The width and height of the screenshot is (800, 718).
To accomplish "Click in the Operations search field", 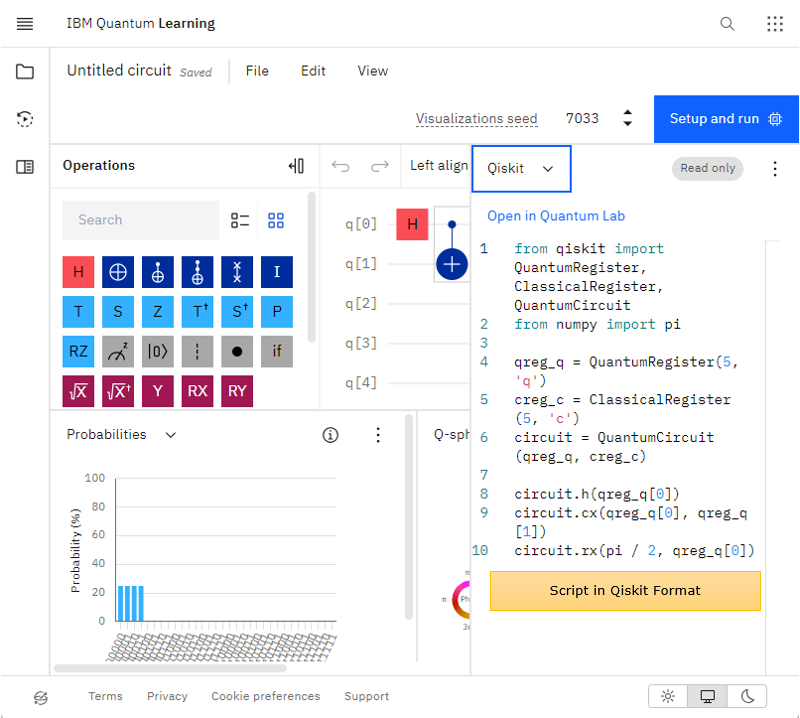I will [x=141, y=220].
